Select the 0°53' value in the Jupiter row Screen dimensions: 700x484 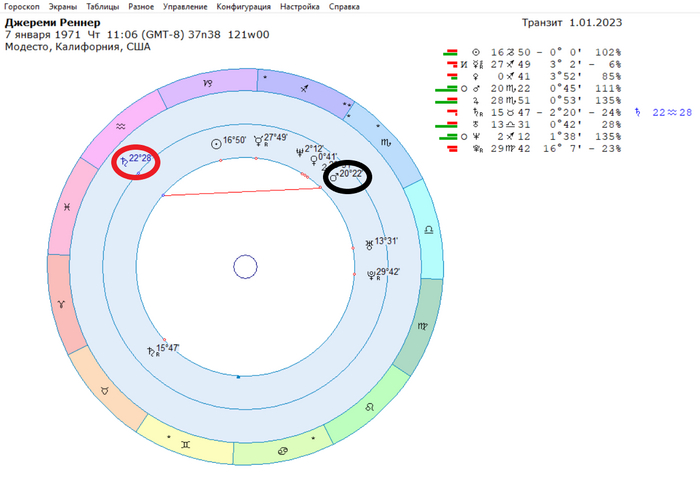[566, 100]
